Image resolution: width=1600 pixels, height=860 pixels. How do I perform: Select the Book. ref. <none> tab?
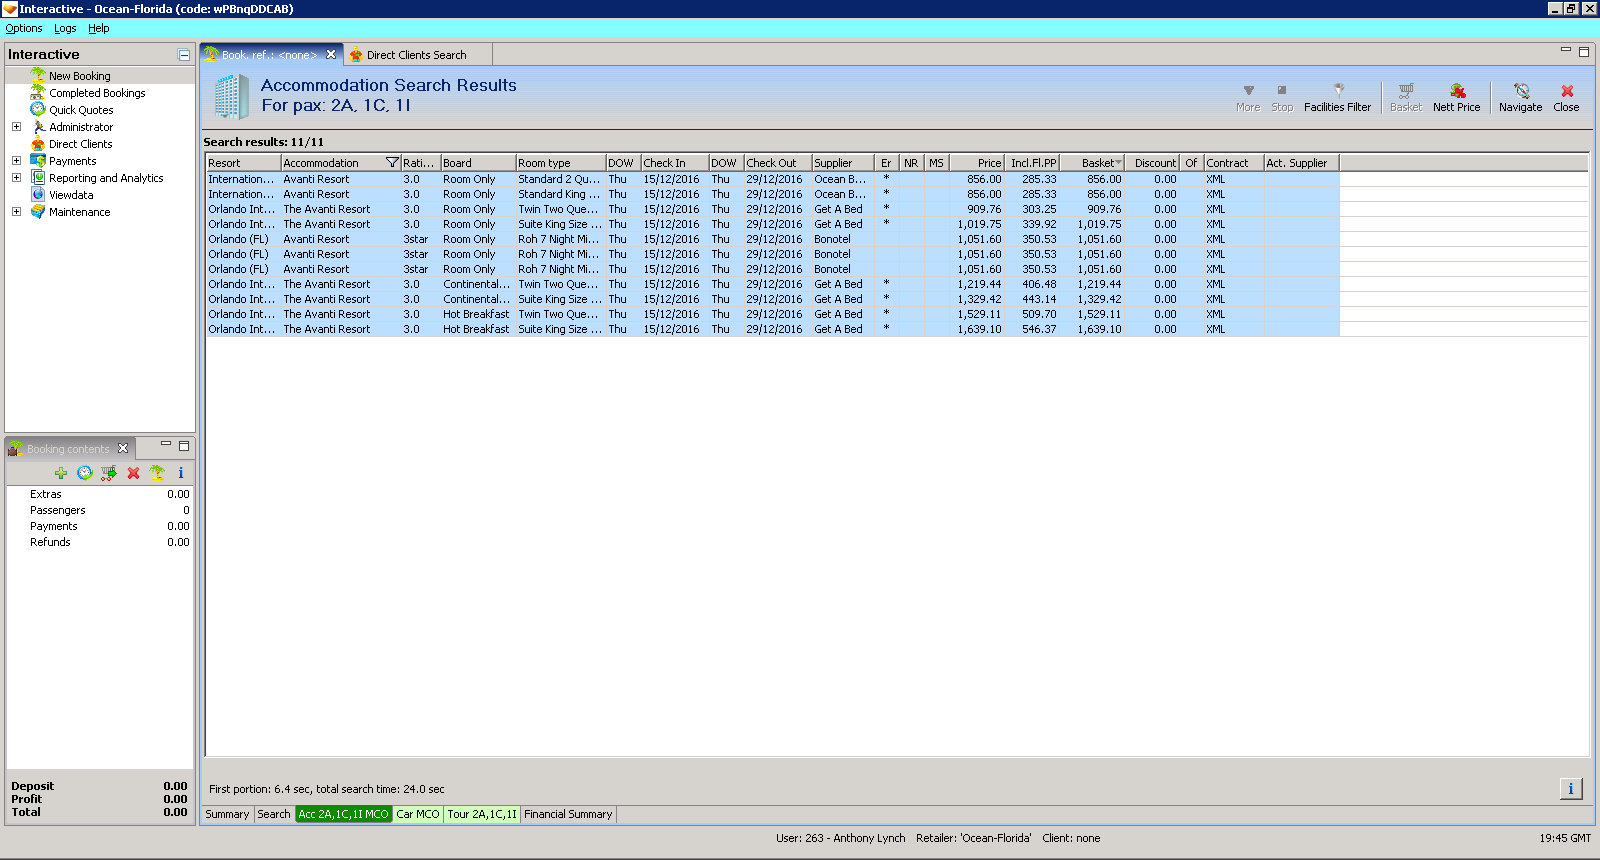pyautogui.click(x=269, y=55)
